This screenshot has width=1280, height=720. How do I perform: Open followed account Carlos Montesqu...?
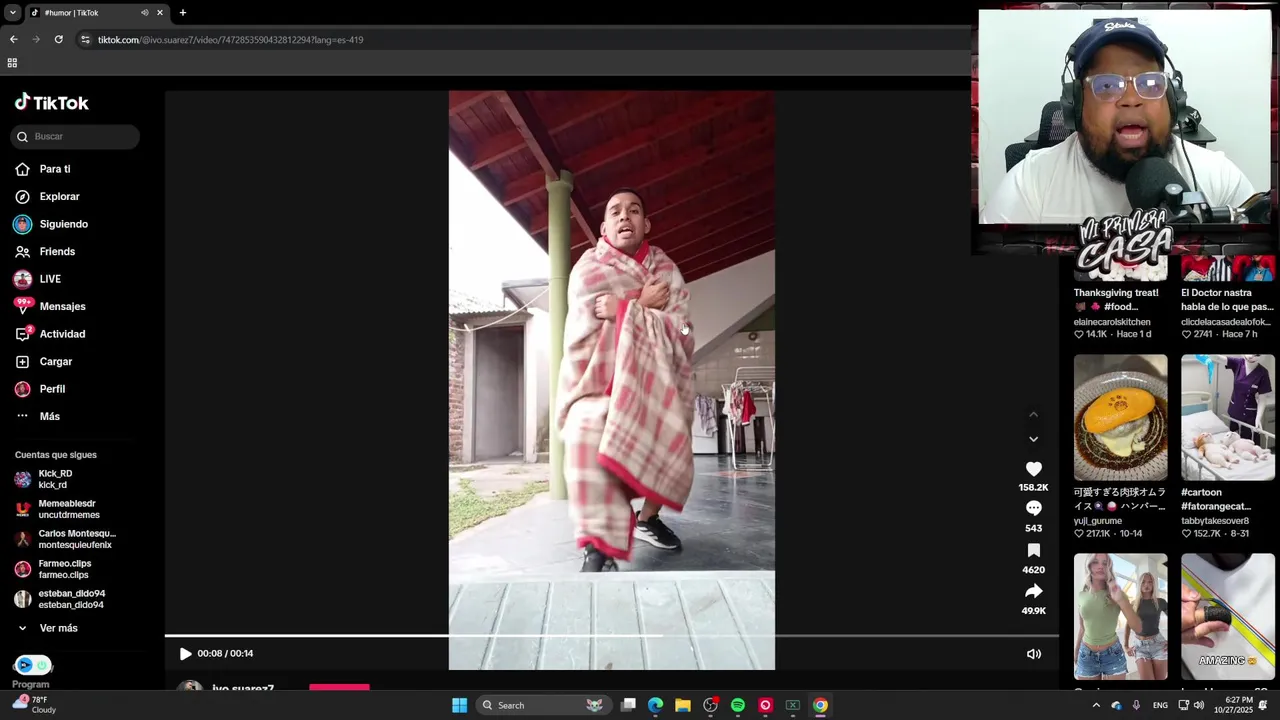tap(65, 539)
